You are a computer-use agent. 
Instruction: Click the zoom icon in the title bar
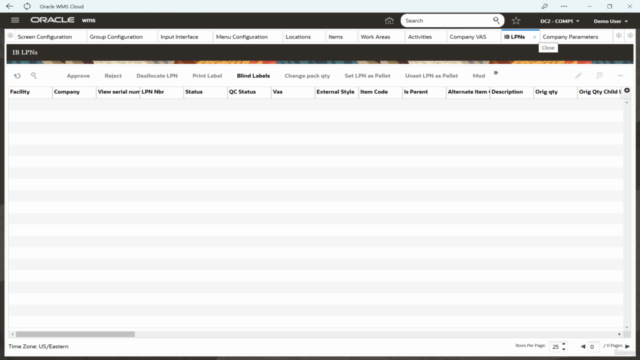point(544,6)
